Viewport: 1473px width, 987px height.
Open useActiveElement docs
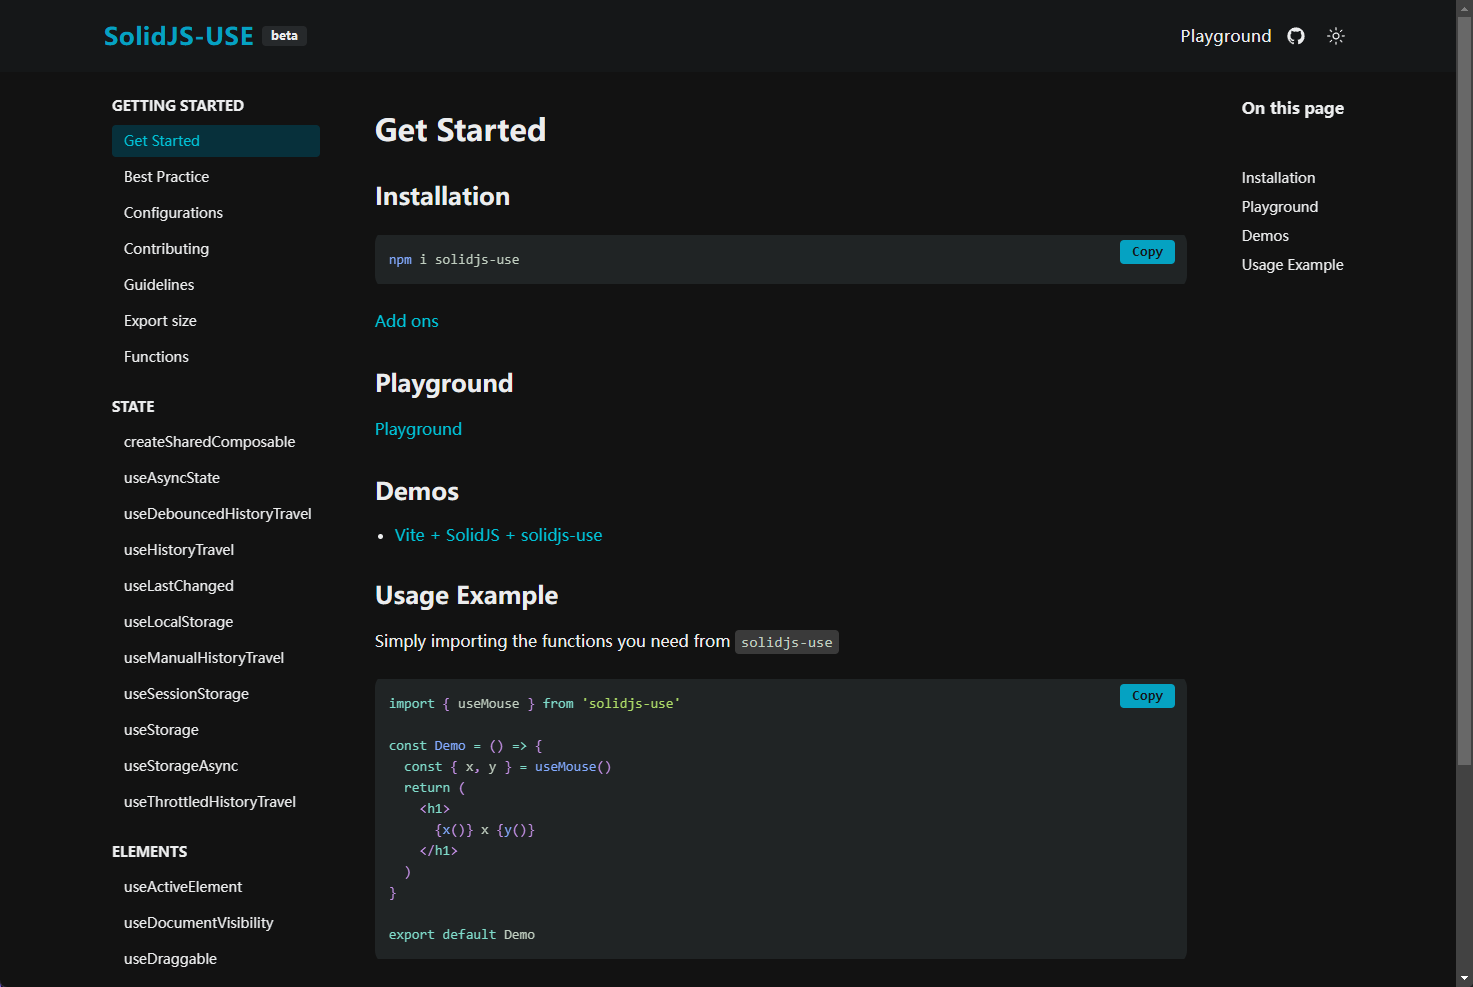click(216, 887)
